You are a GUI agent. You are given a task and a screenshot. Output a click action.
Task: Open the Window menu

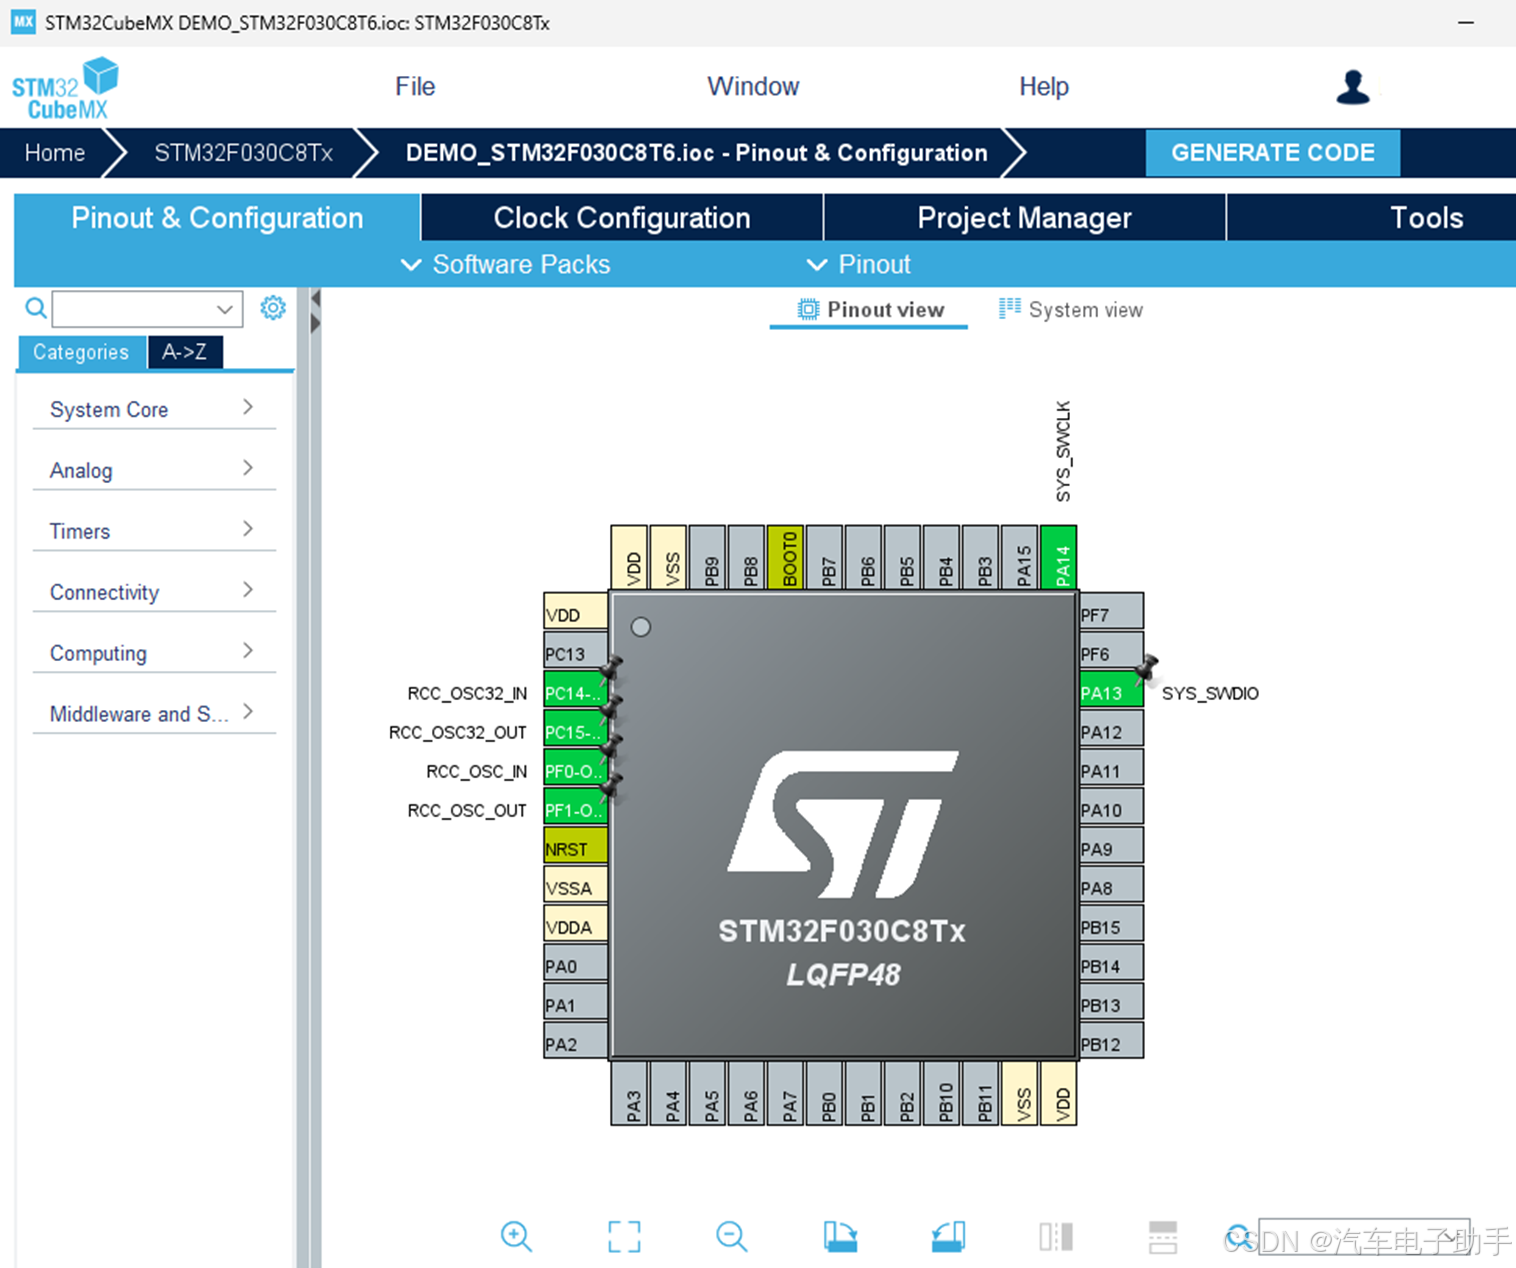point(753,86)
